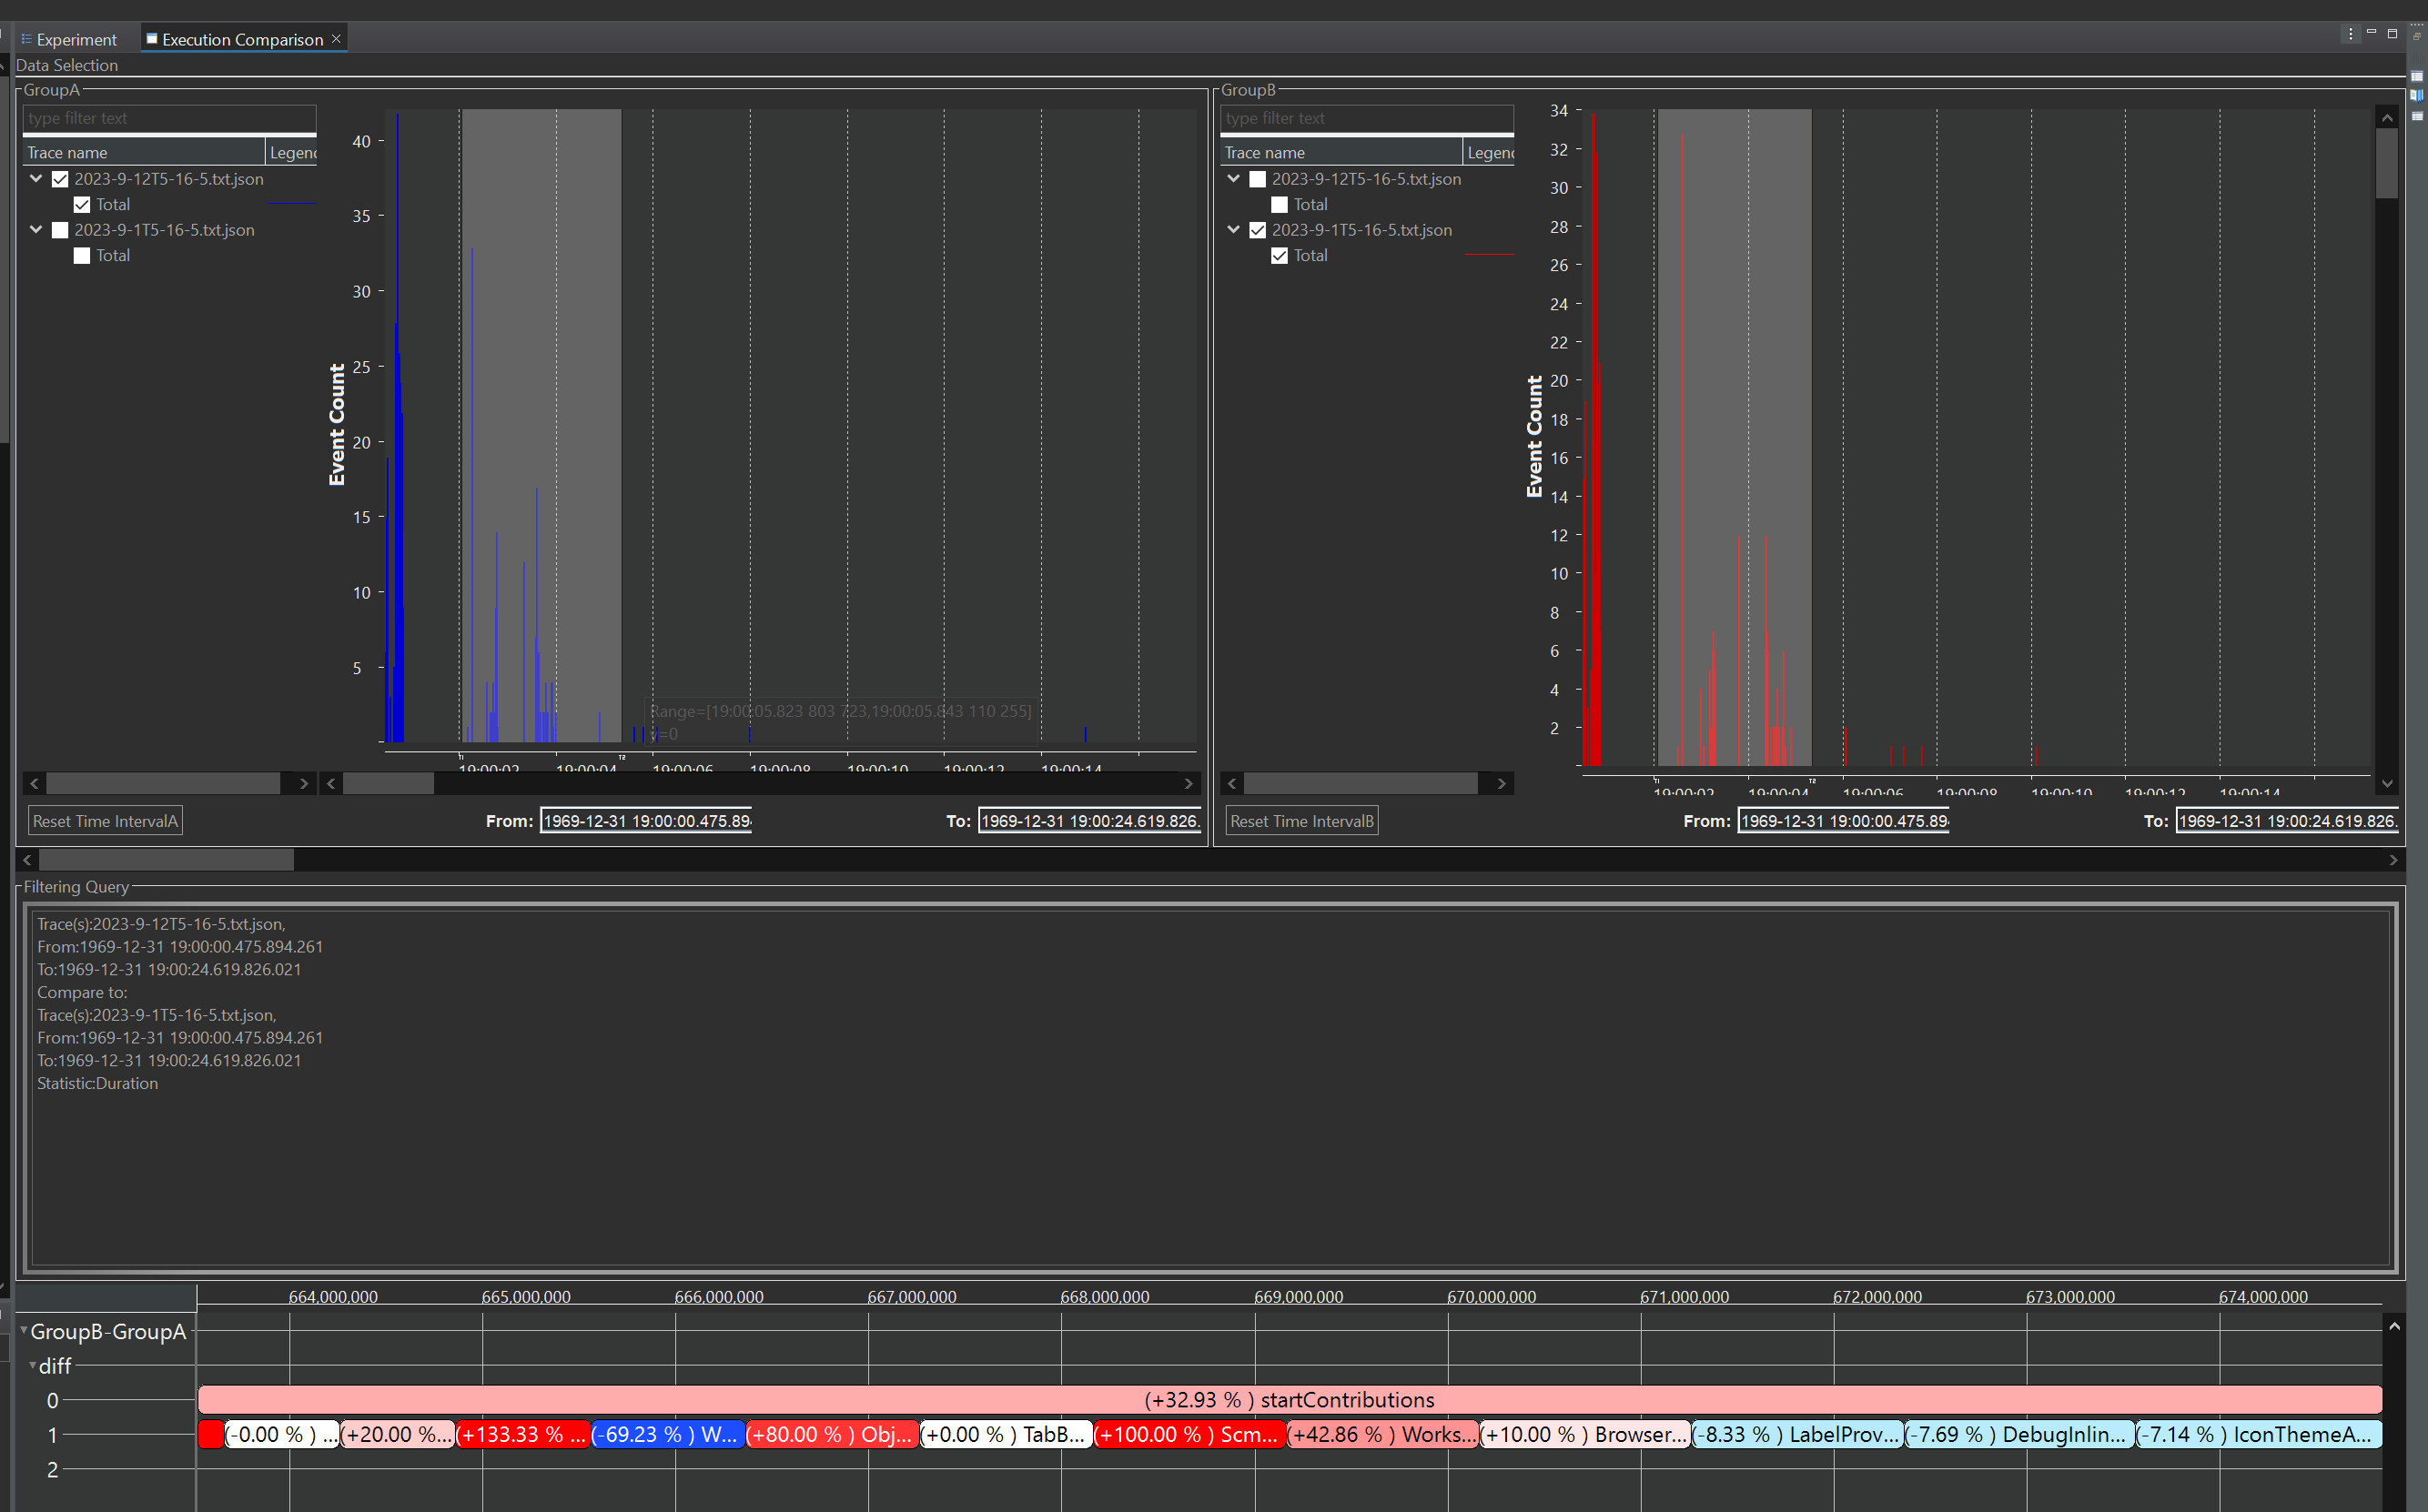Viewport: 2428px width, 1512px height.
Task: Collapse 2023-9-12T5-16-5.txt.json tree in GroupB
Action: point(1234,179)
